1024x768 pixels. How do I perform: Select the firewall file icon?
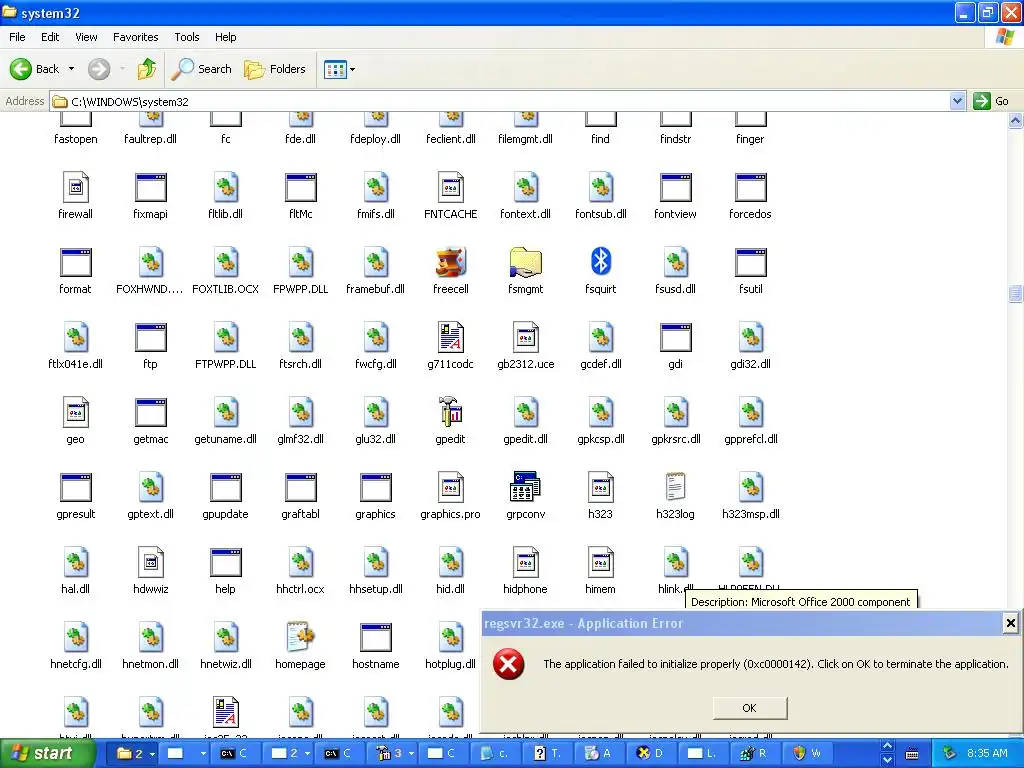coord(76,187)
